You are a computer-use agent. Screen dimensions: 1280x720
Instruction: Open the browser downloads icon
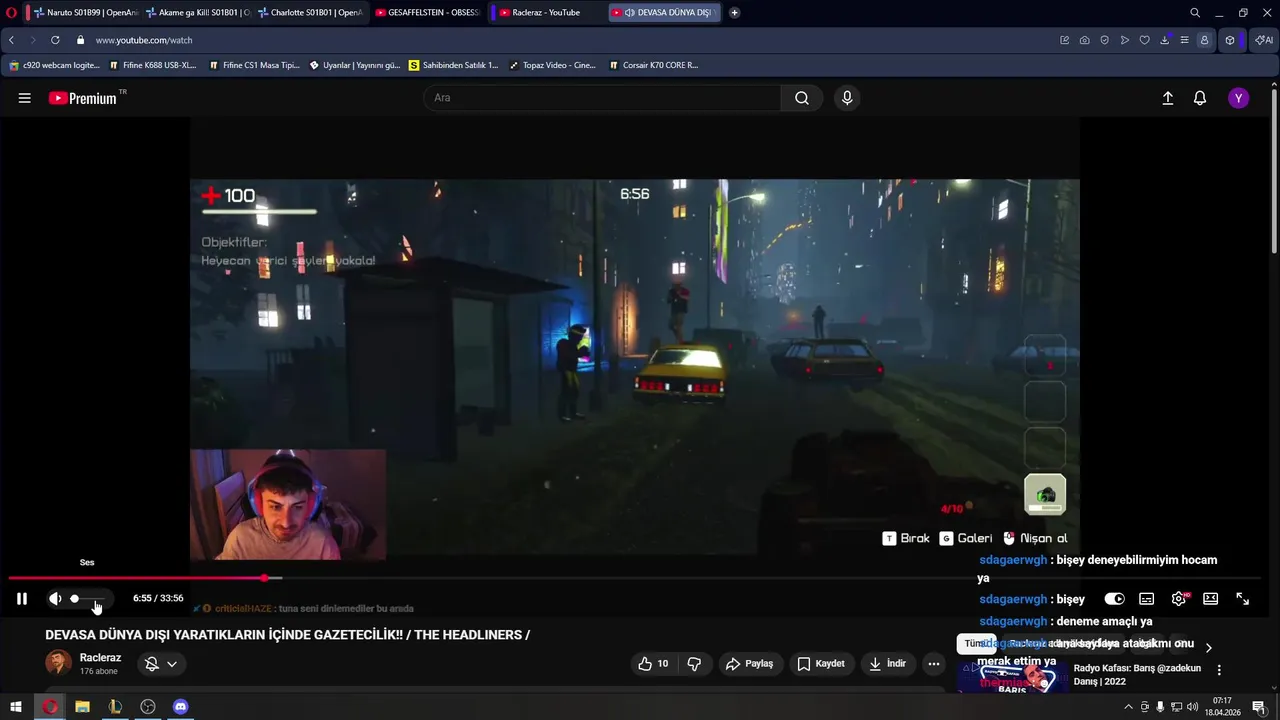click(x=1165, y=40)
